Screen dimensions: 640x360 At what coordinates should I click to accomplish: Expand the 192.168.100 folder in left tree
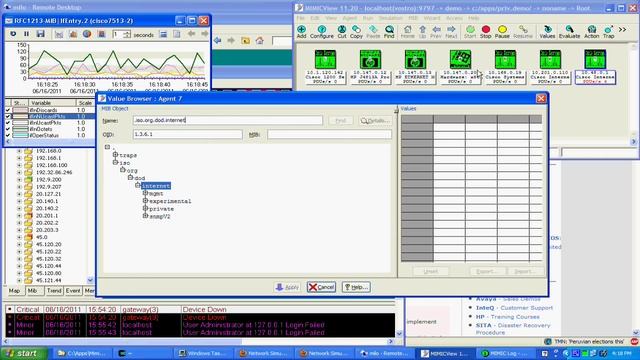[19, 165]
